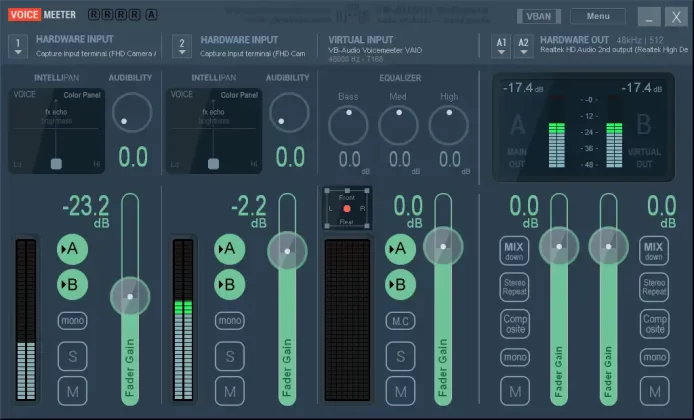
Task: Toggle bus B routing on Hardware Input 2
Action: click(x=229, y=285)
